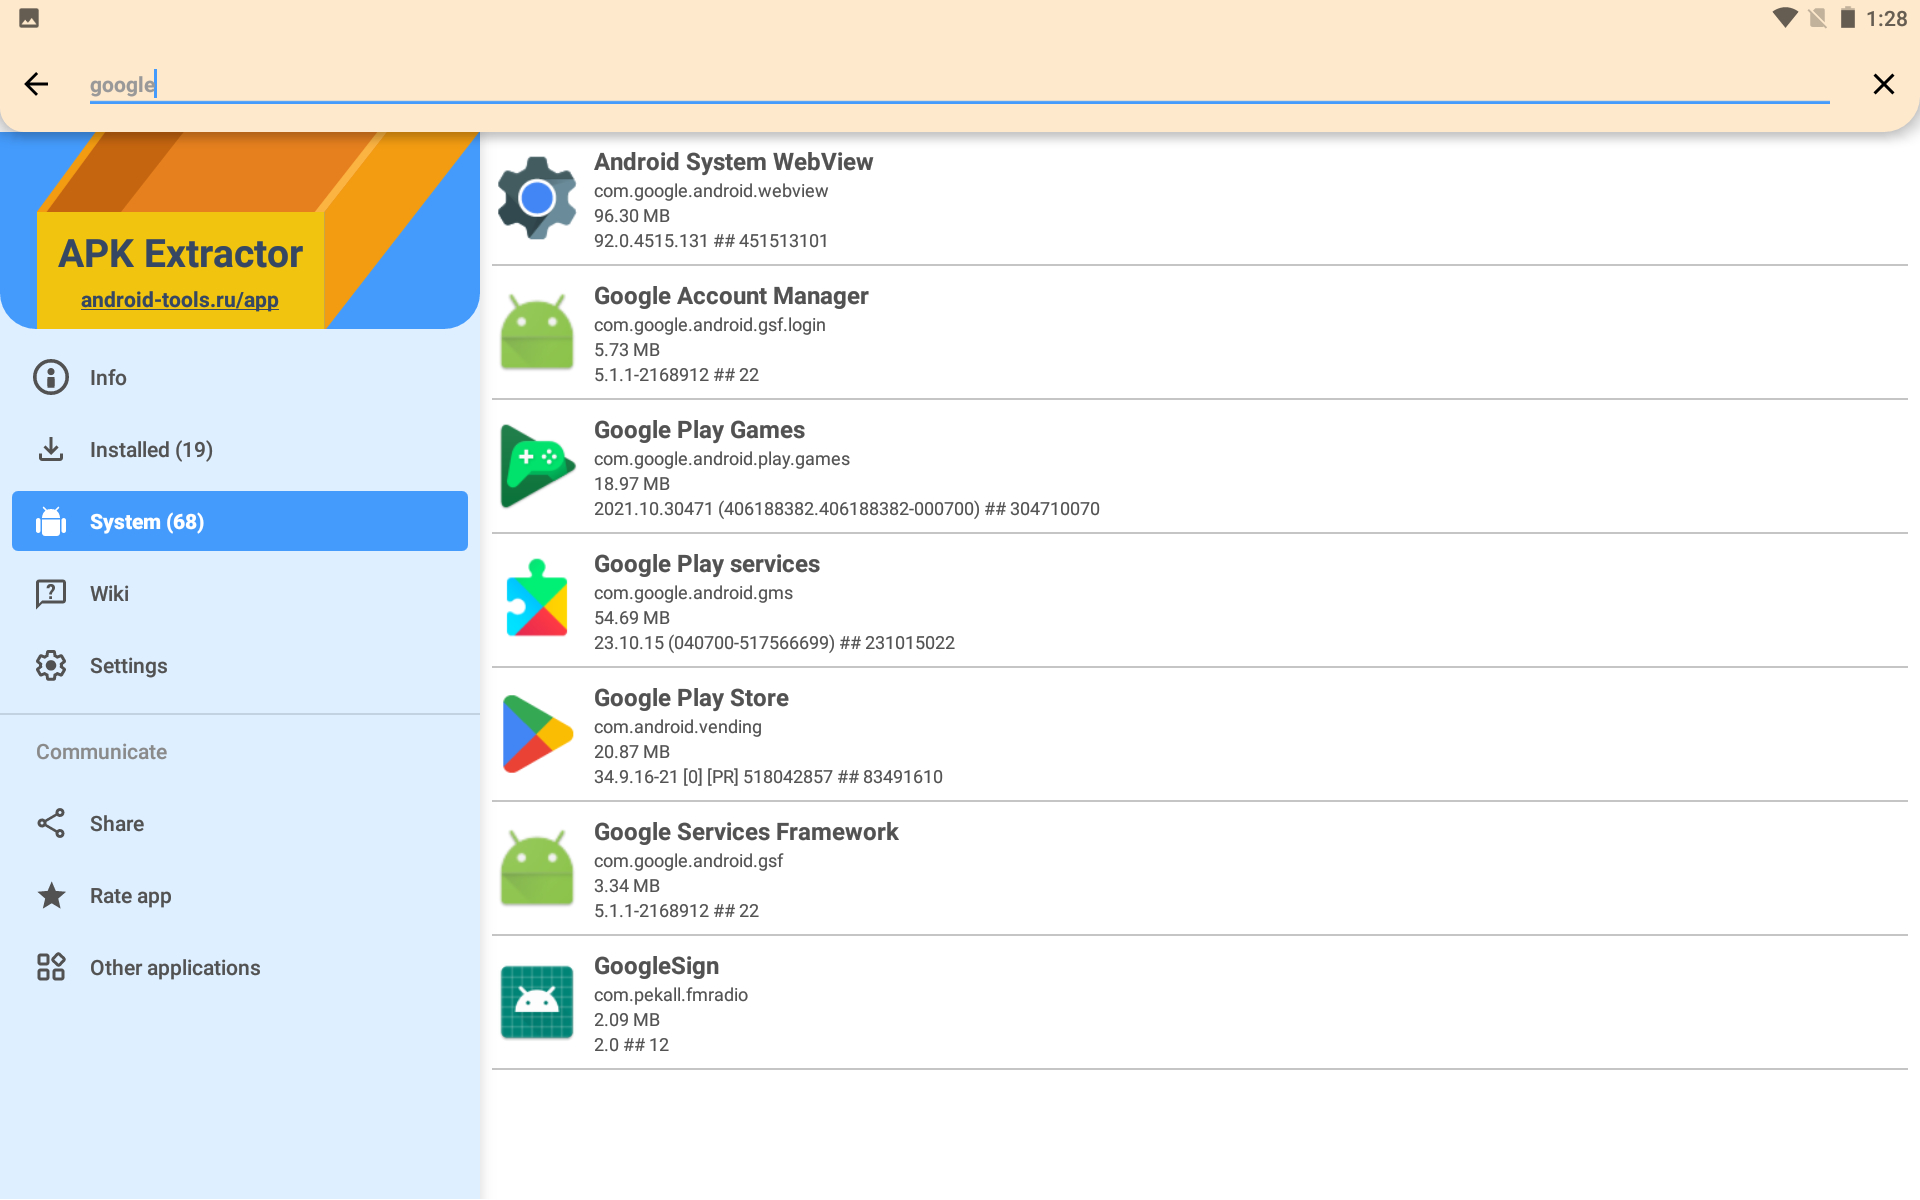Select the Google Services Framework title
The image size is (1920, 1200).
(x=746, y=832)
